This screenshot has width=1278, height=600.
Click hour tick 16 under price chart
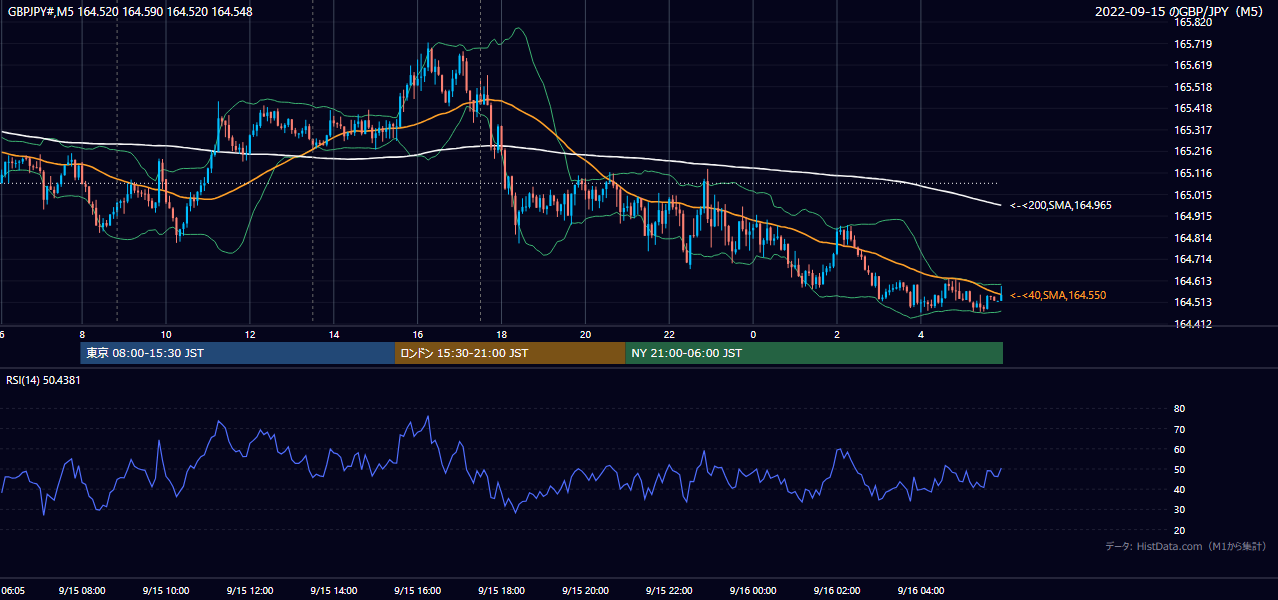coord(418,335)
